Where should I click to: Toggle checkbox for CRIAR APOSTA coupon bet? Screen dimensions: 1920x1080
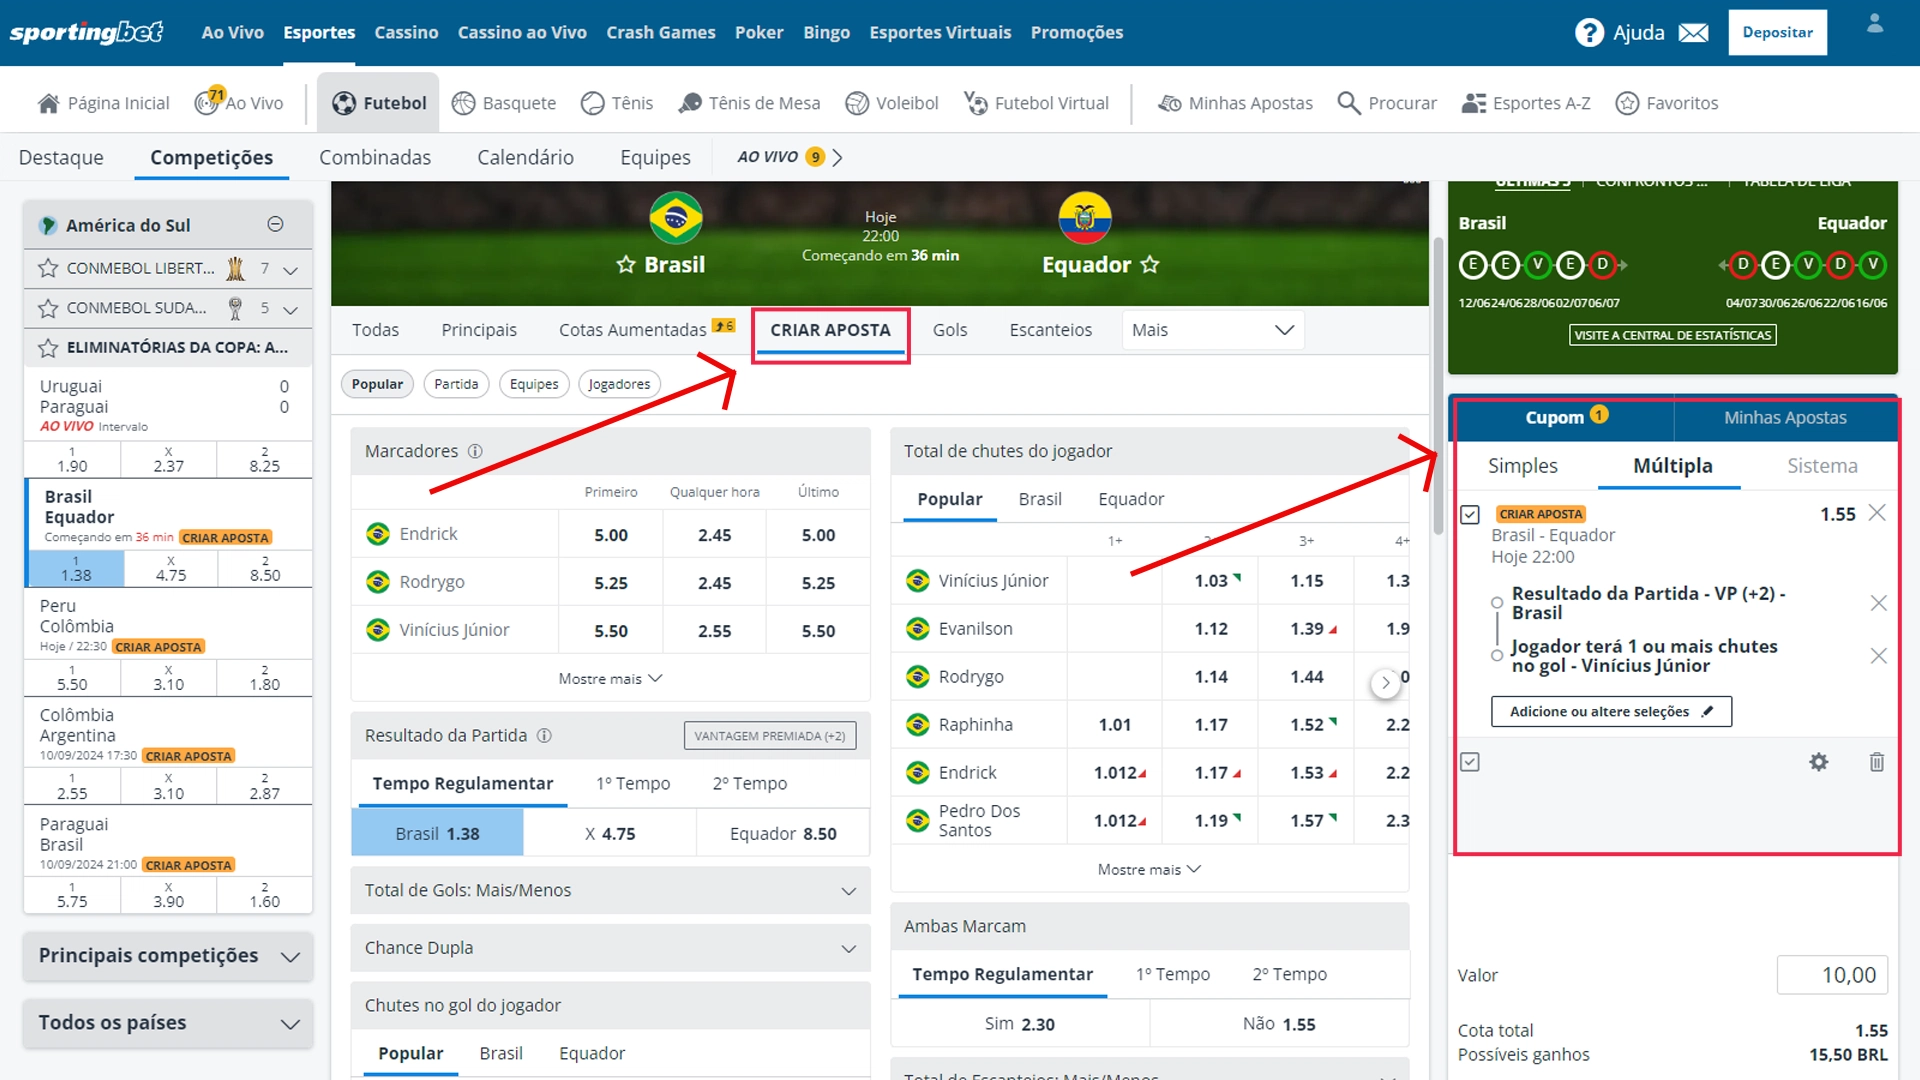[1469, 514]
